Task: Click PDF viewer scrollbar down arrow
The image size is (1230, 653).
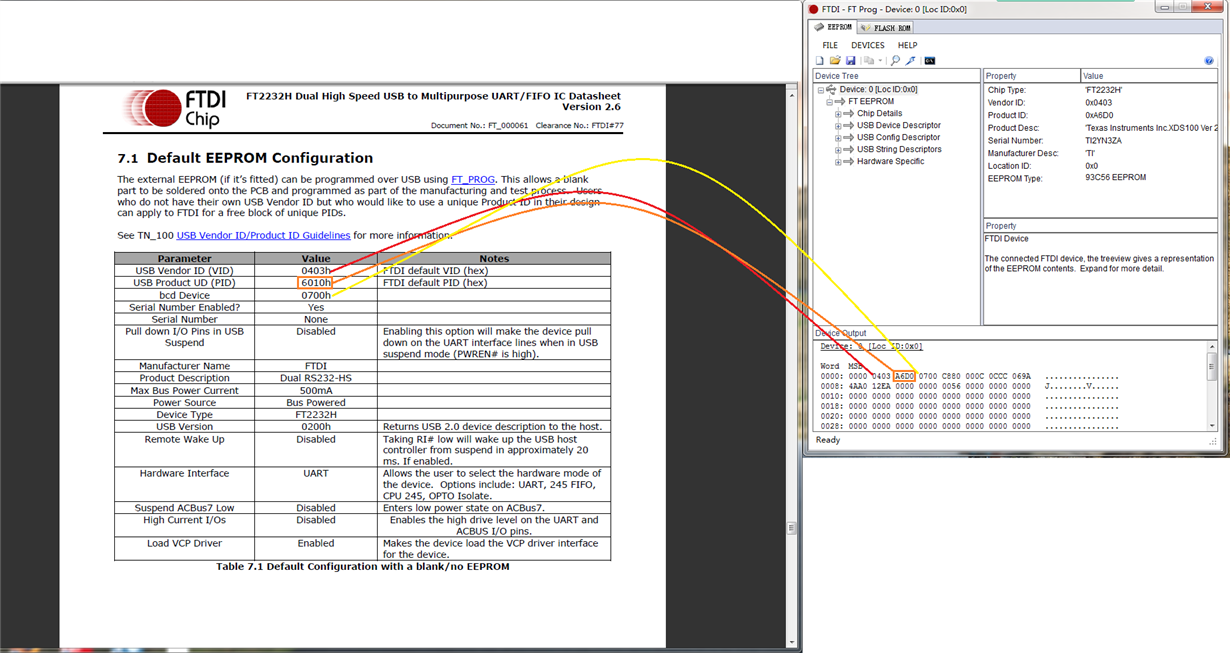Action: click(x=794, y=643)
